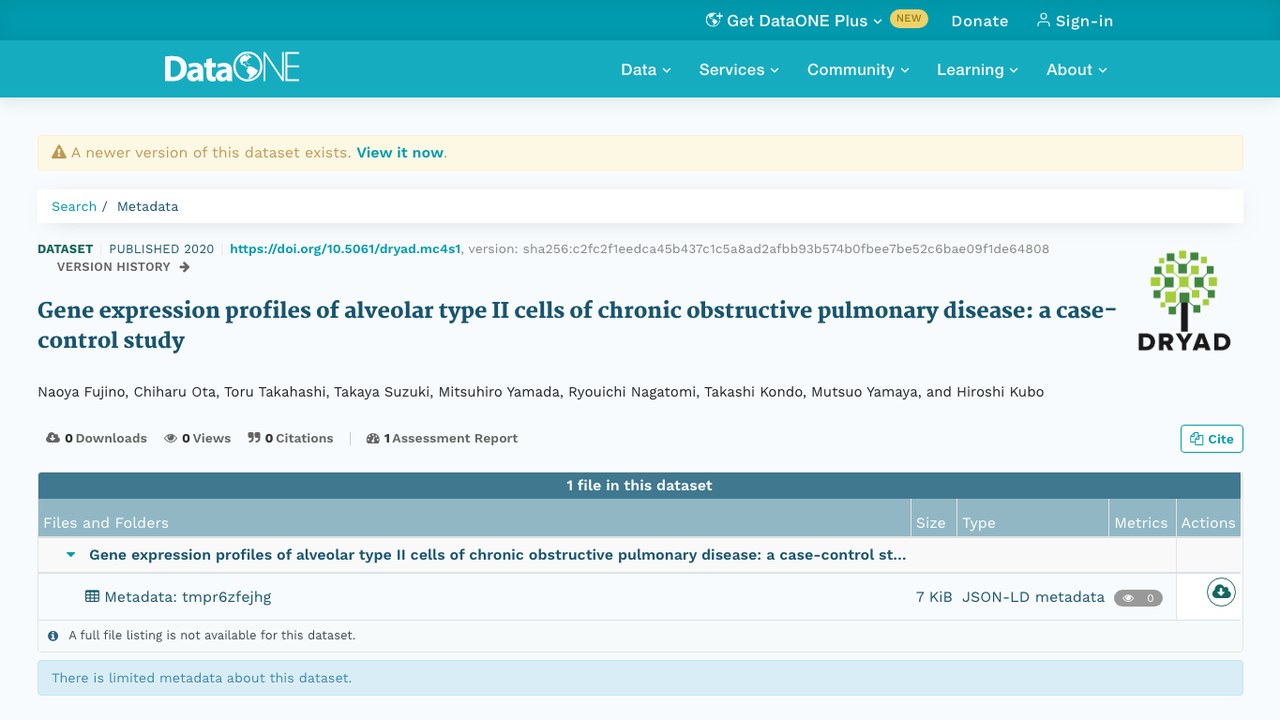Click the limited metadata notice banner
Screen dimensions: 1280x720
(x=640, y=678)
